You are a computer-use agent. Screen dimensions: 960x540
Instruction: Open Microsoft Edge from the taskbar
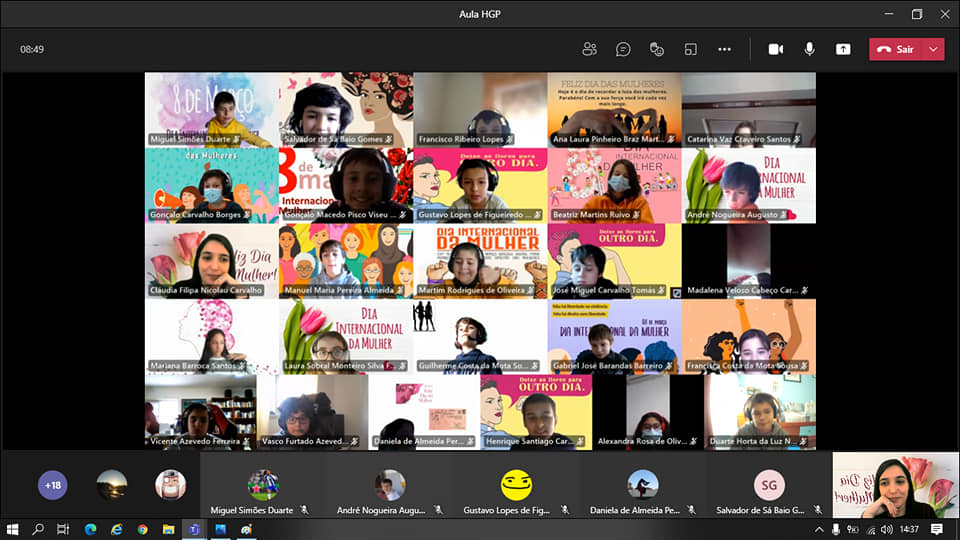90,529
